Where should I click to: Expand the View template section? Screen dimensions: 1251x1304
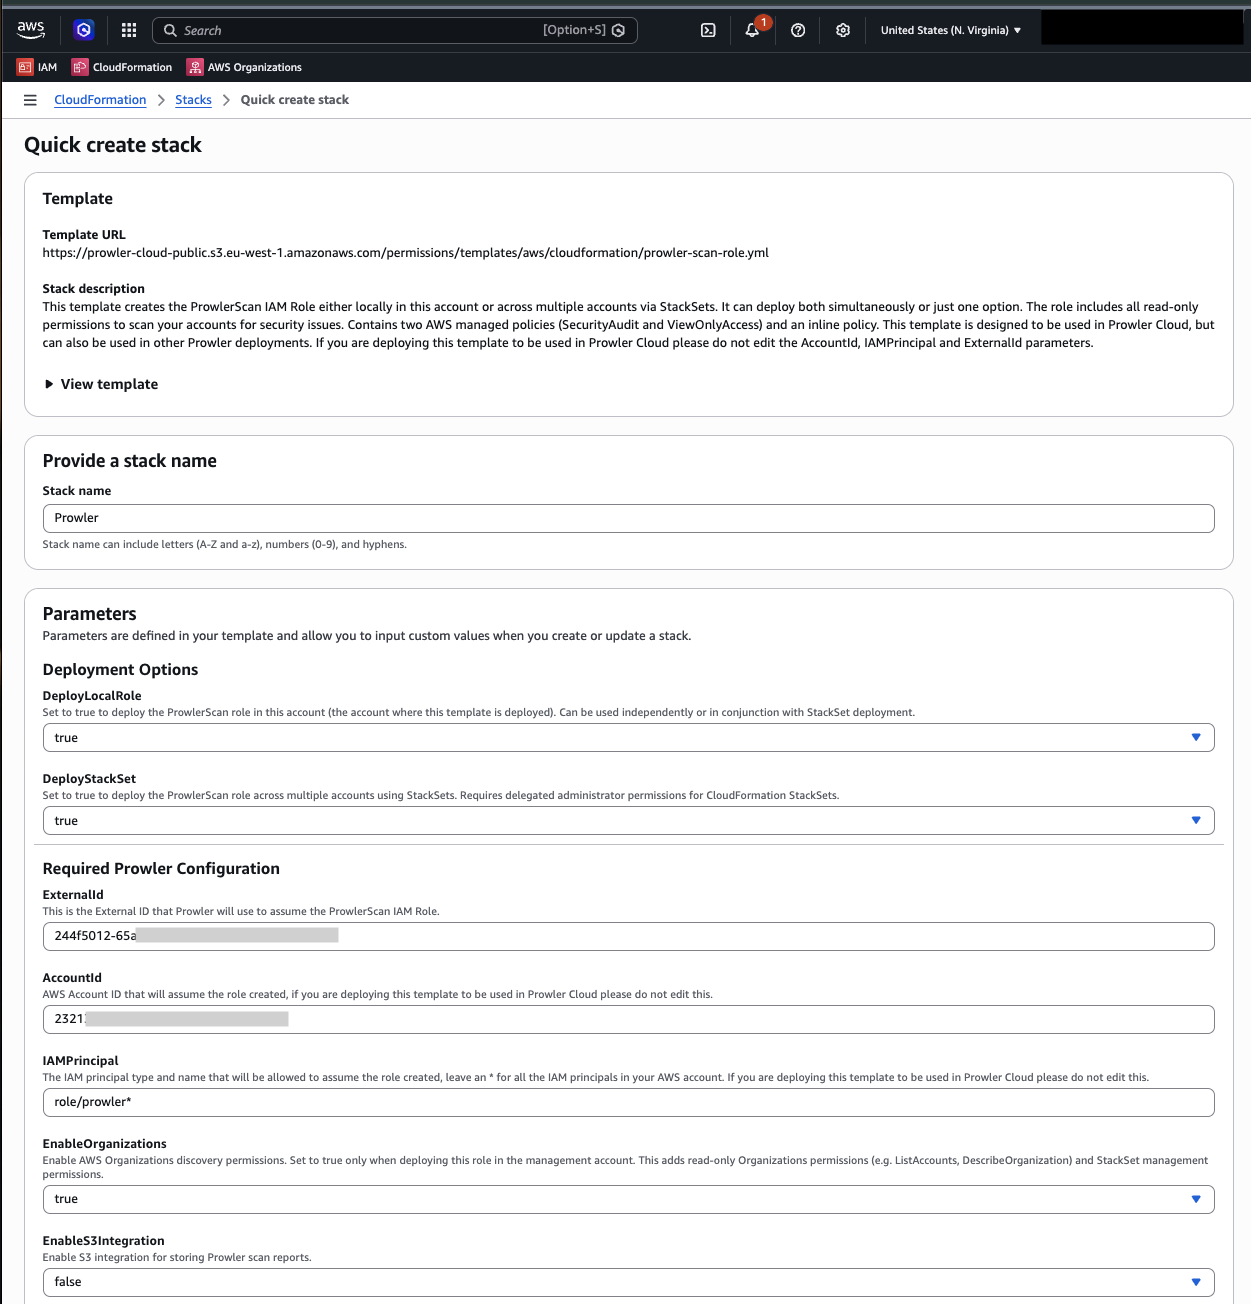point(101,384)
